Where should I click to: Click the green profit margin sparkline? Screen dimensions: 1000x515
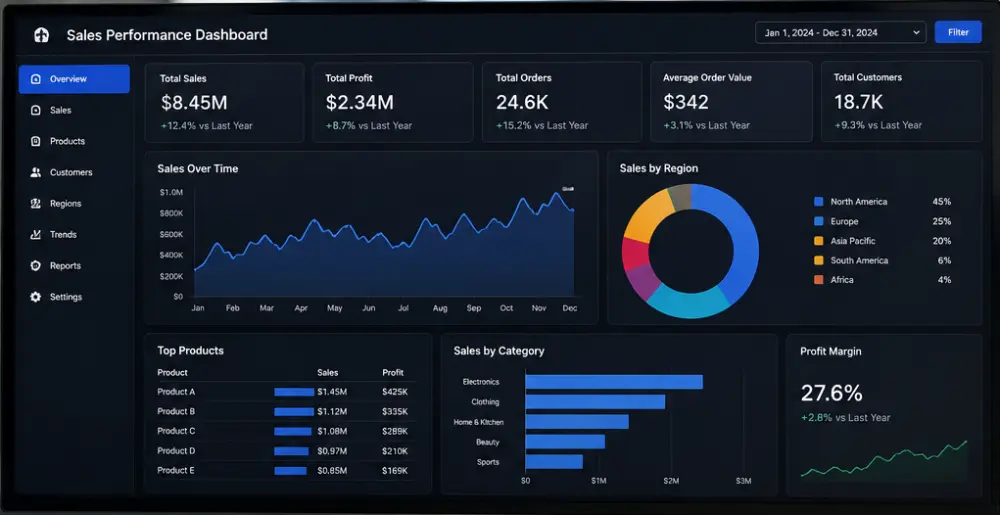click(x=884, y=459)
